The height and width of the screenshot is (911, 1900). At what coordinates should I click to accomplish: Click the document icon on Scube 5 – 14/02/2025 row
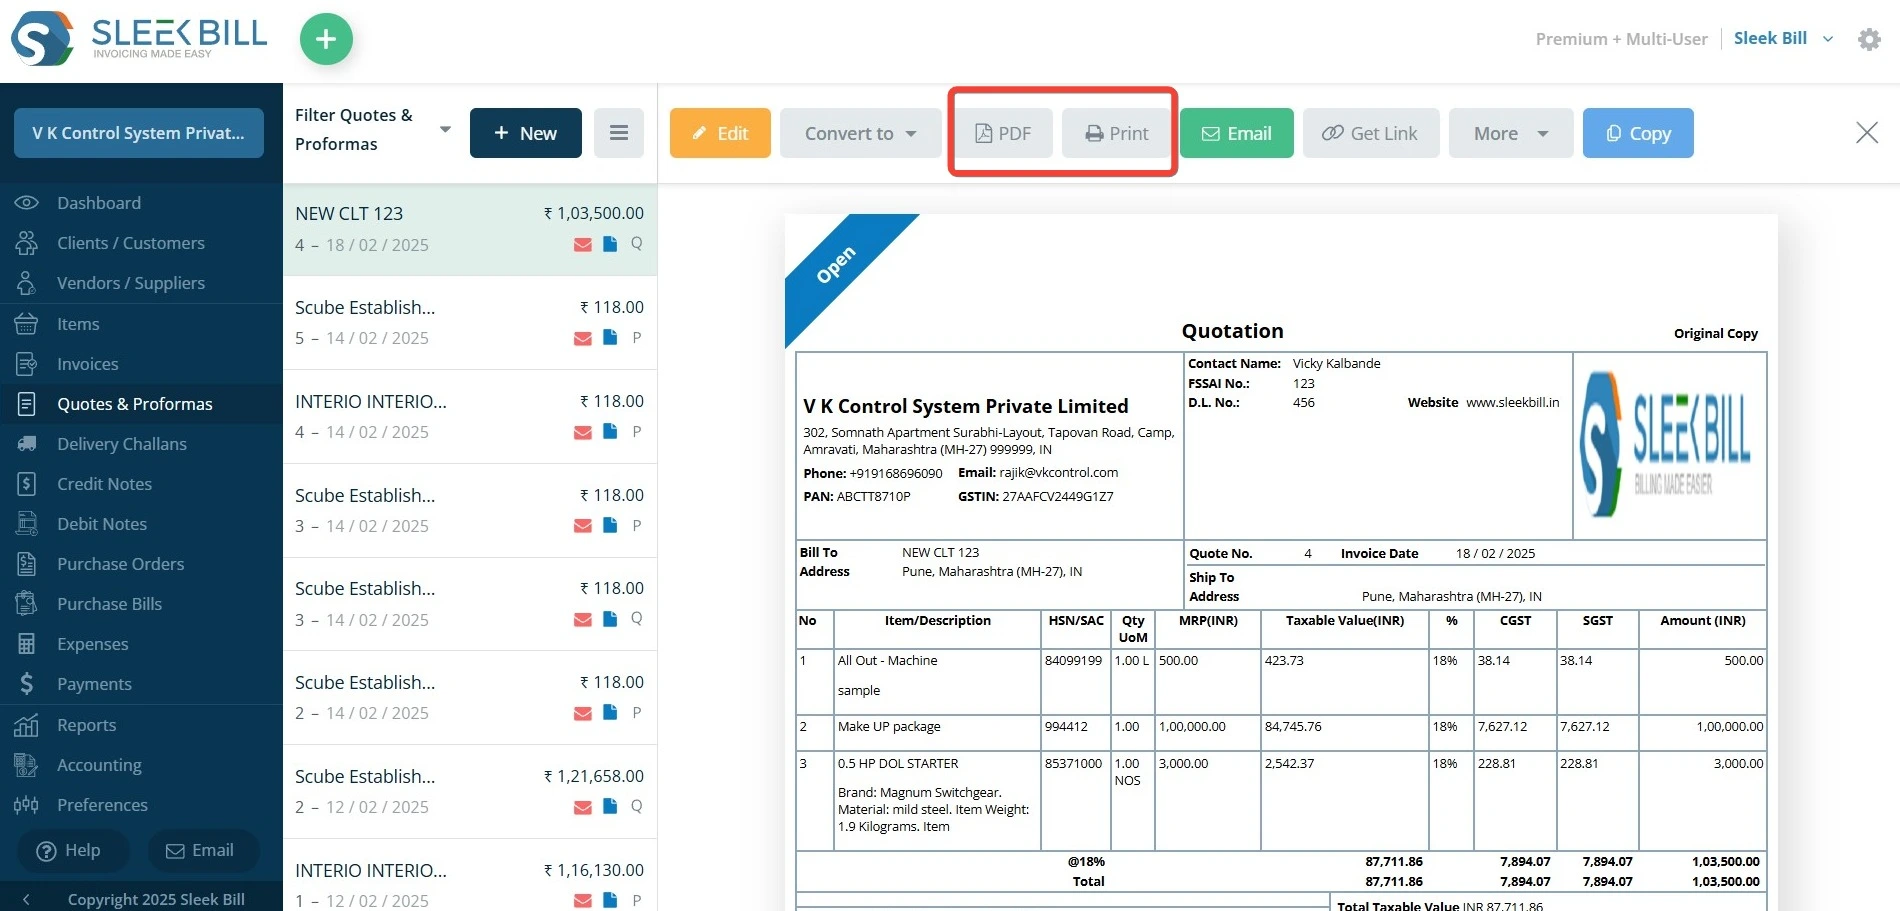click(x=610, y=338)
